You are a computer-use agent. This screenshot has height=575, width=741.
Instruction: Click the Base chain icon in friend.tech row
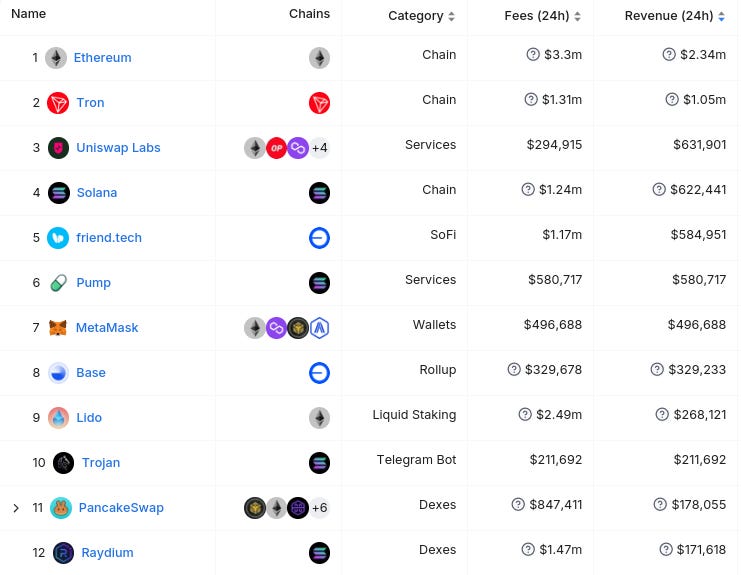click(x=319, y=238)
